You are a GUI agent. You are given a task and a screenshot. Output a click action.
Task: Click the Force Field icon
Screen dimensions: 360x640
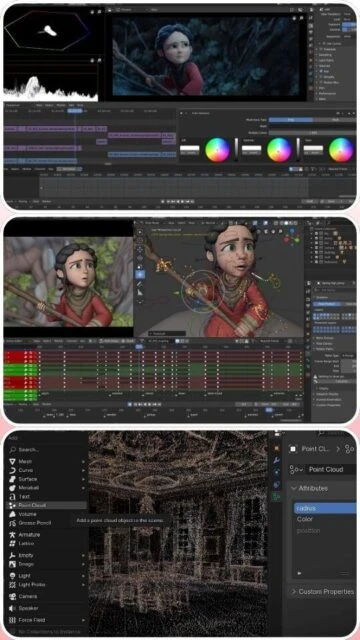[12, 620]
